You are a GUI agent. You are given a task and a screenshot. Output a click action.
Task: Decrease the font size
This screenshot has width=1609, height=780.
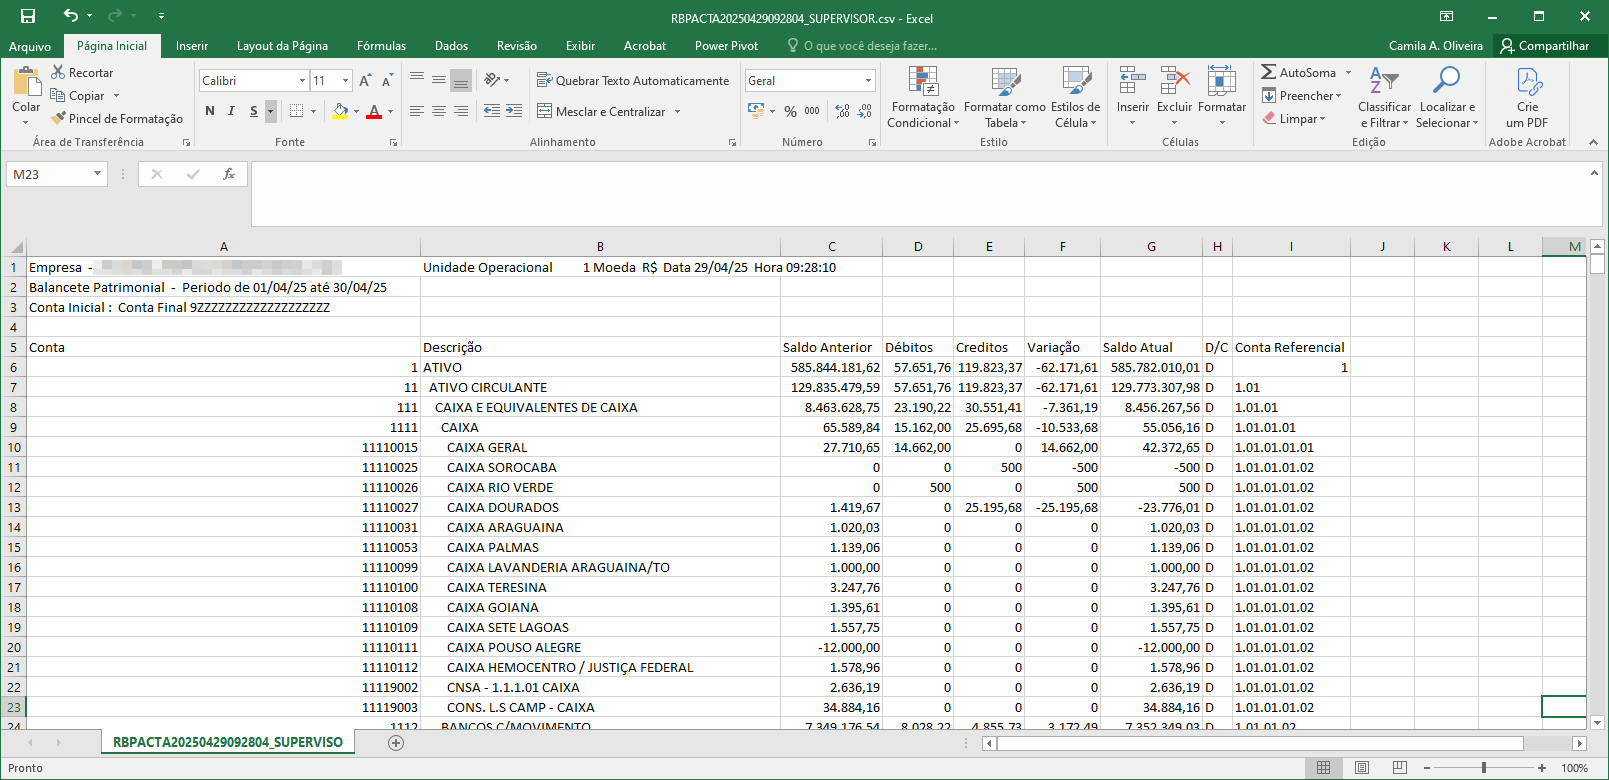[x=386, y=81]
